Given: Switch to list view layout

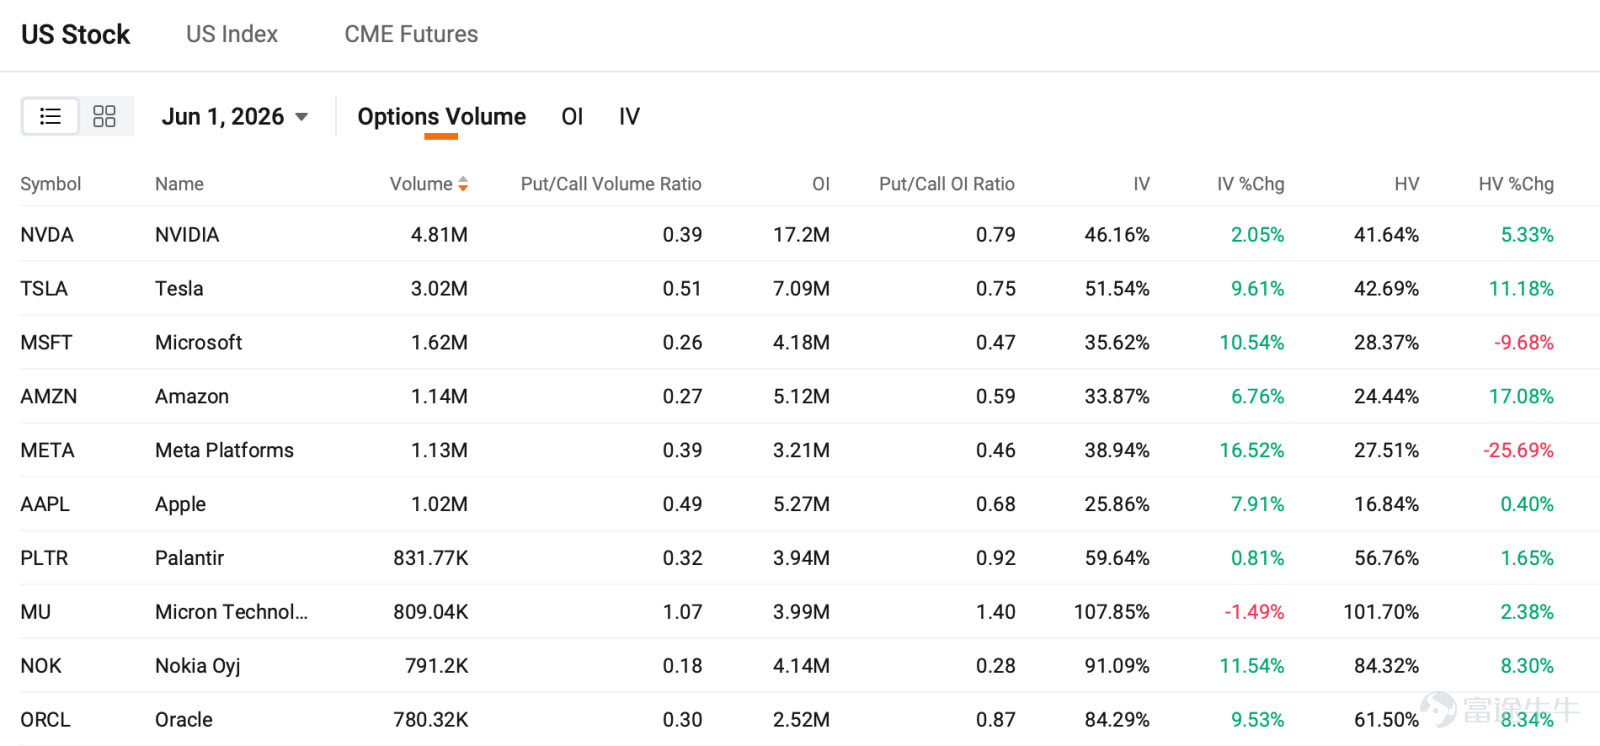Looking at the screenshot, I should 50,116.
